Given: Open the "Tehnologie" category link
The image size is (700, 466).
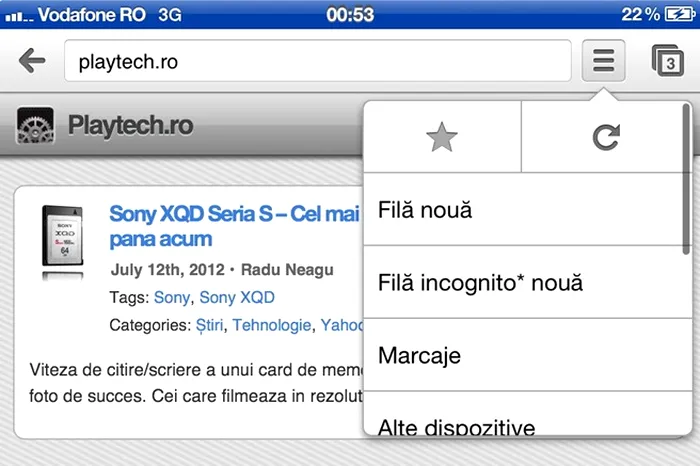Looking at the screenshot, I should point(272,325).
